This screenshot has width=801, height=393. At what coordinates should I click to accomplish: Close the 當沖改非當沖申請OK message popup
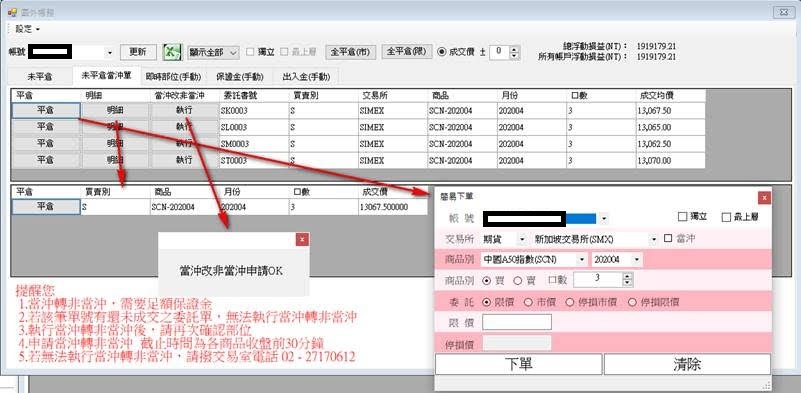pyautogui.click(x=302, y=239)
